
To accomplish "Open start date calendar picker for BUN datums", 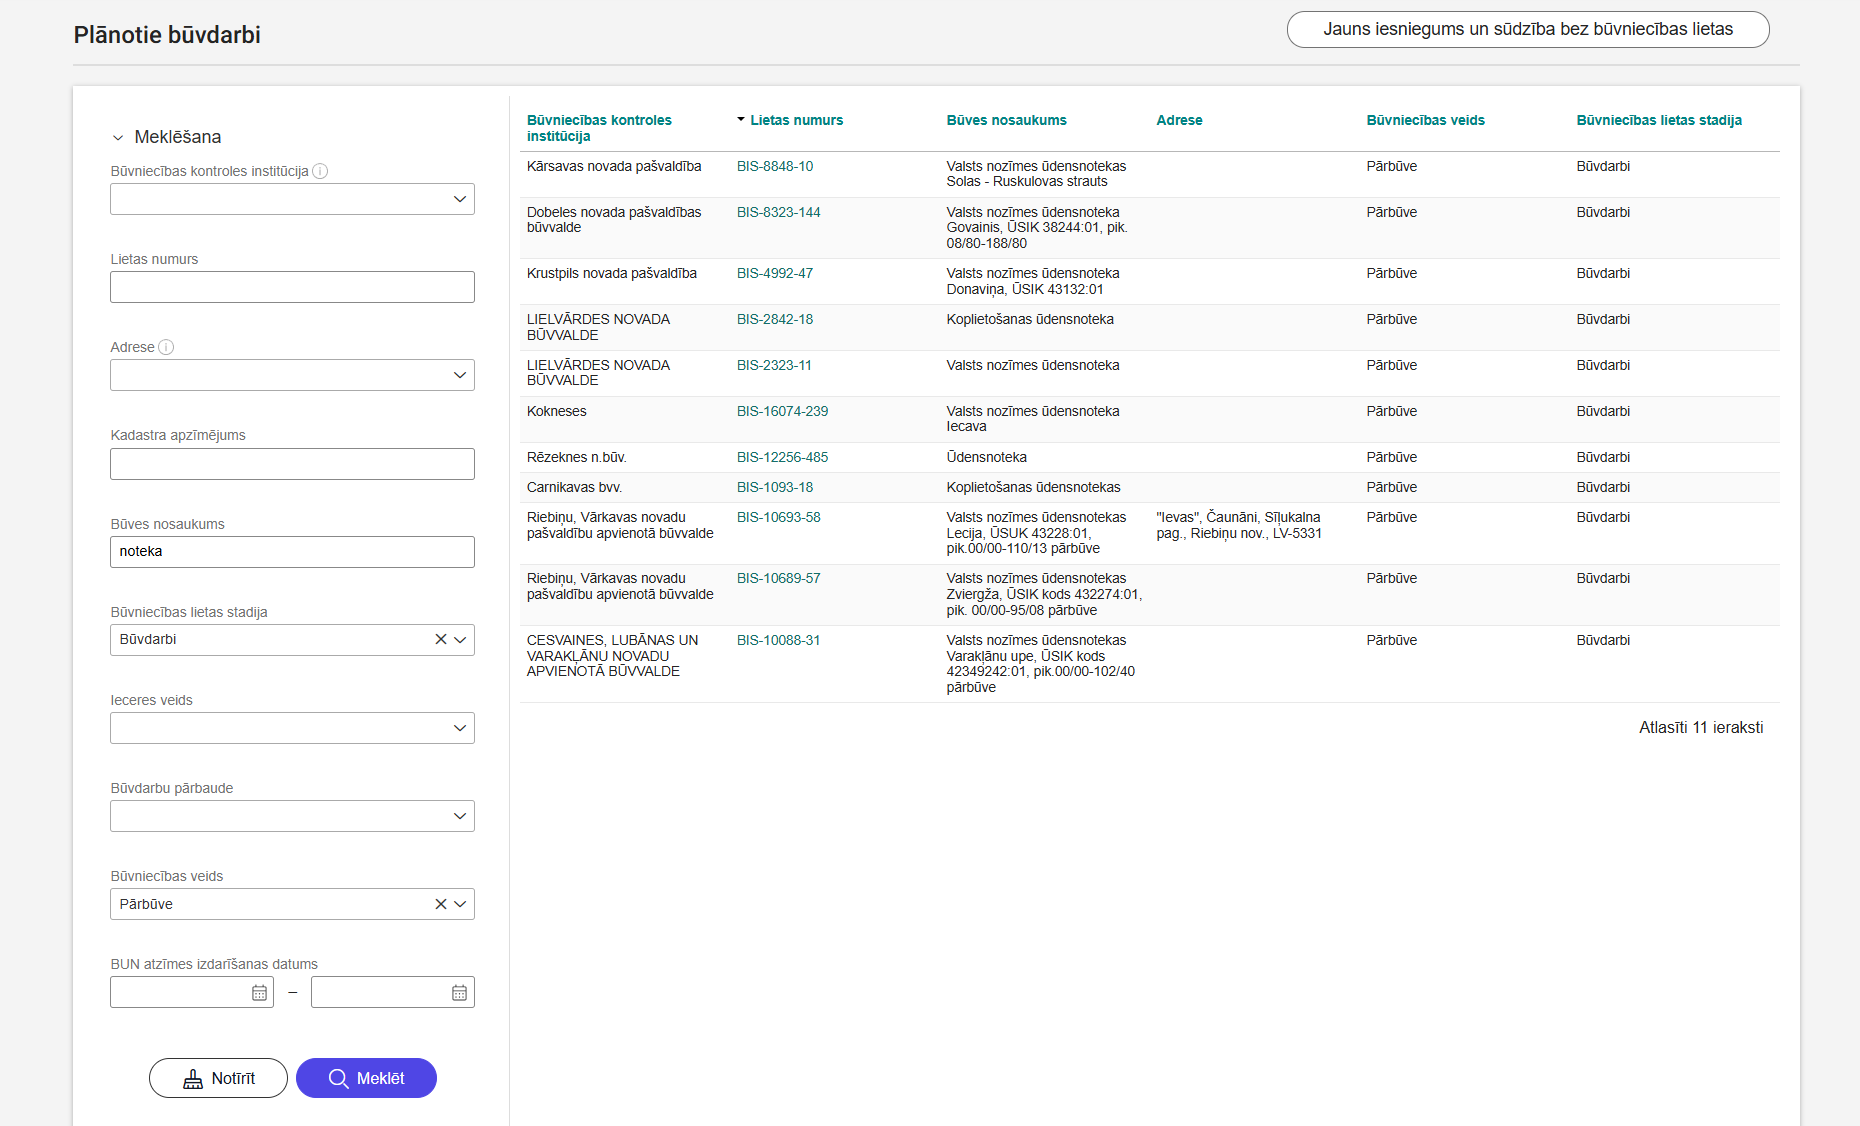I will [x=259, y=993].
